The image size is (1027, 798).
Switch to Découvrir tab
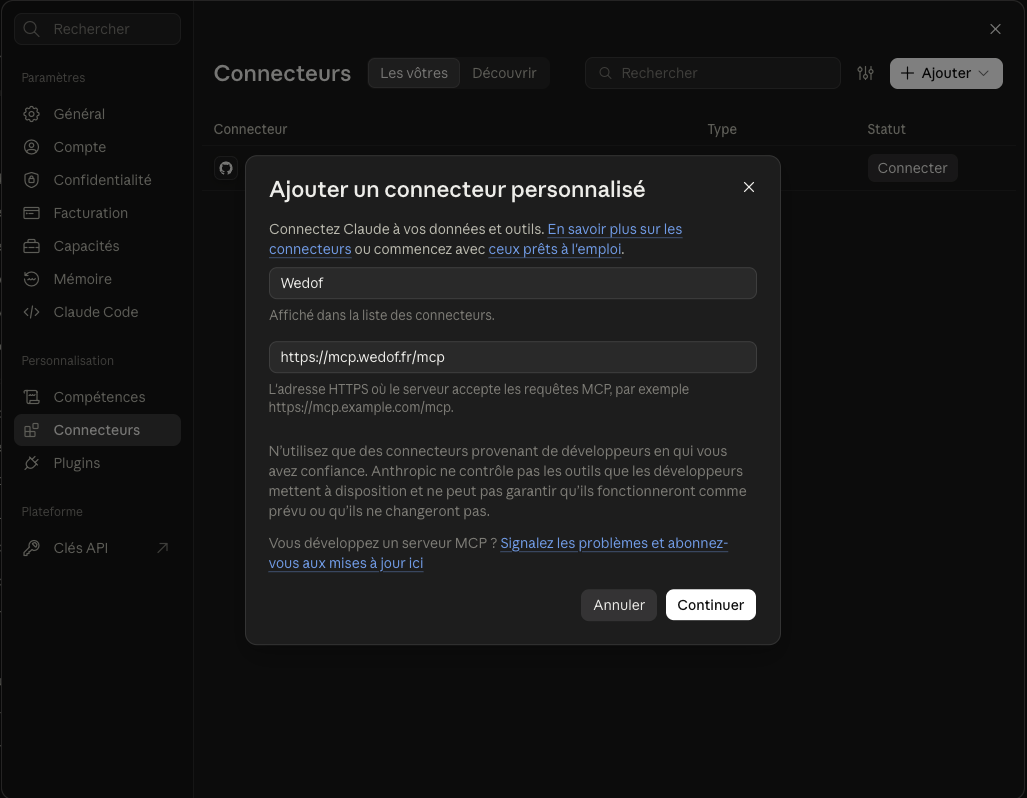(x=504, y=73)
